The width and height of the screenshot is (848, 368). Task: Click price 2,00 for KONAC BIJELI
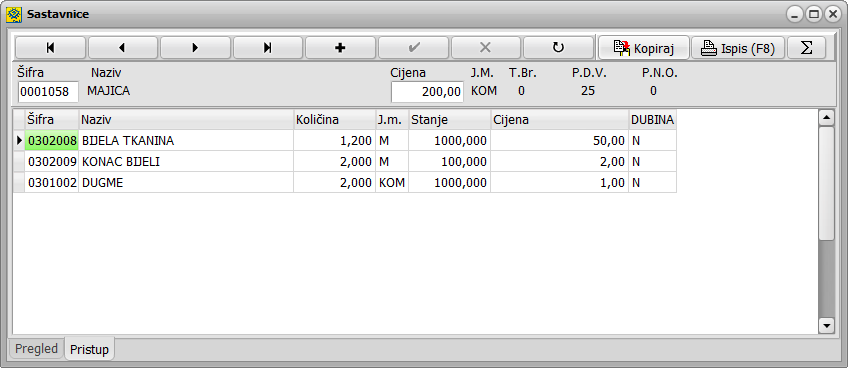click(559, 161)
